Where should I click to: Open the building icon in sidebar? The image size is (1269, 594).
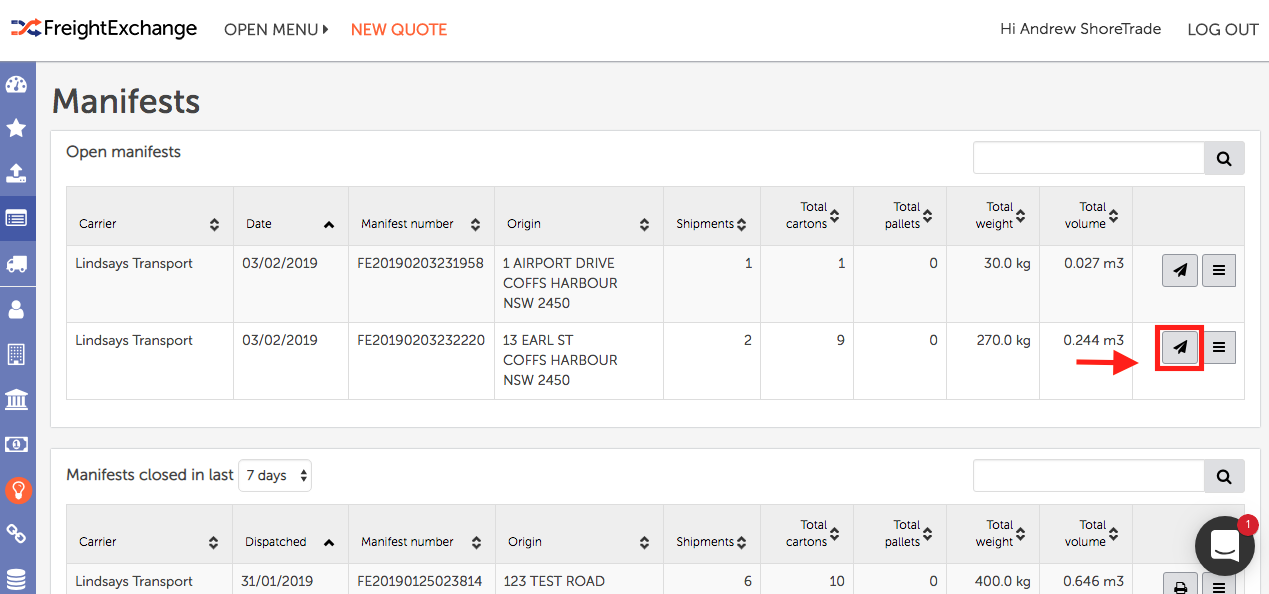coord(16,354)
